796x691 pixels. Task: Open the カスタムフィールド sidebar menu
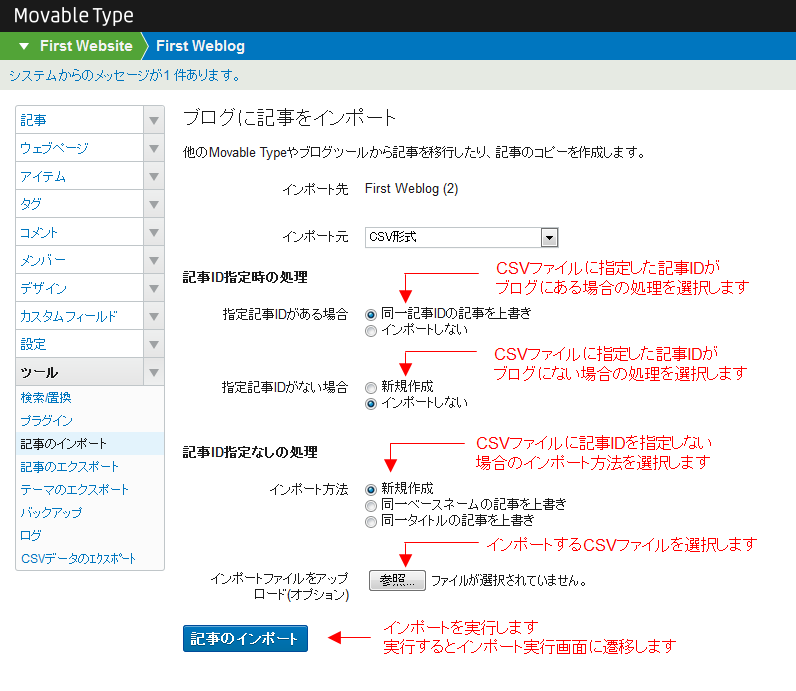point(80,316)
